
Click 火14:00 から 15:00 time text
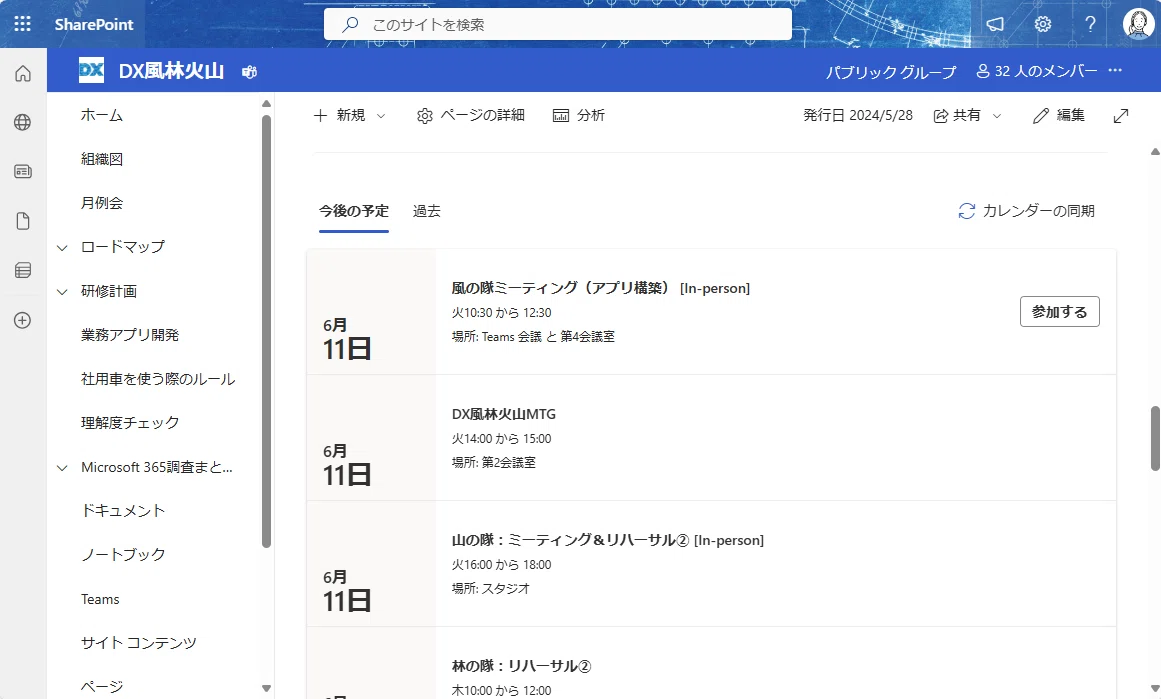501,438
